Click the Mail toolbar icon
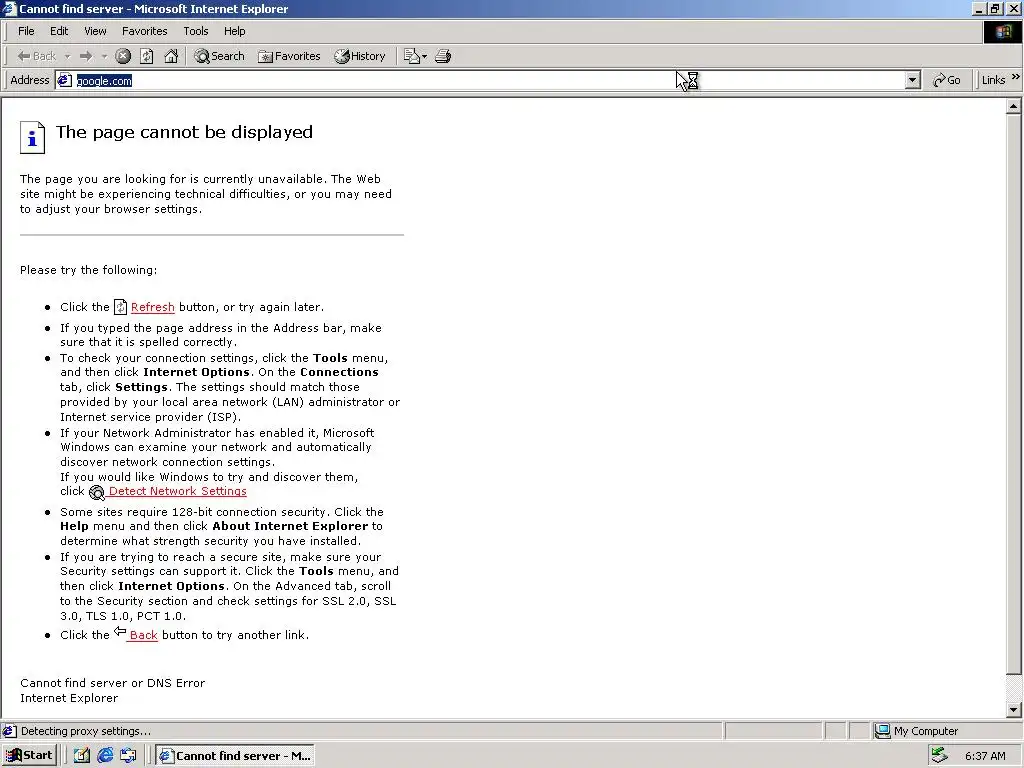 point(415,56)
